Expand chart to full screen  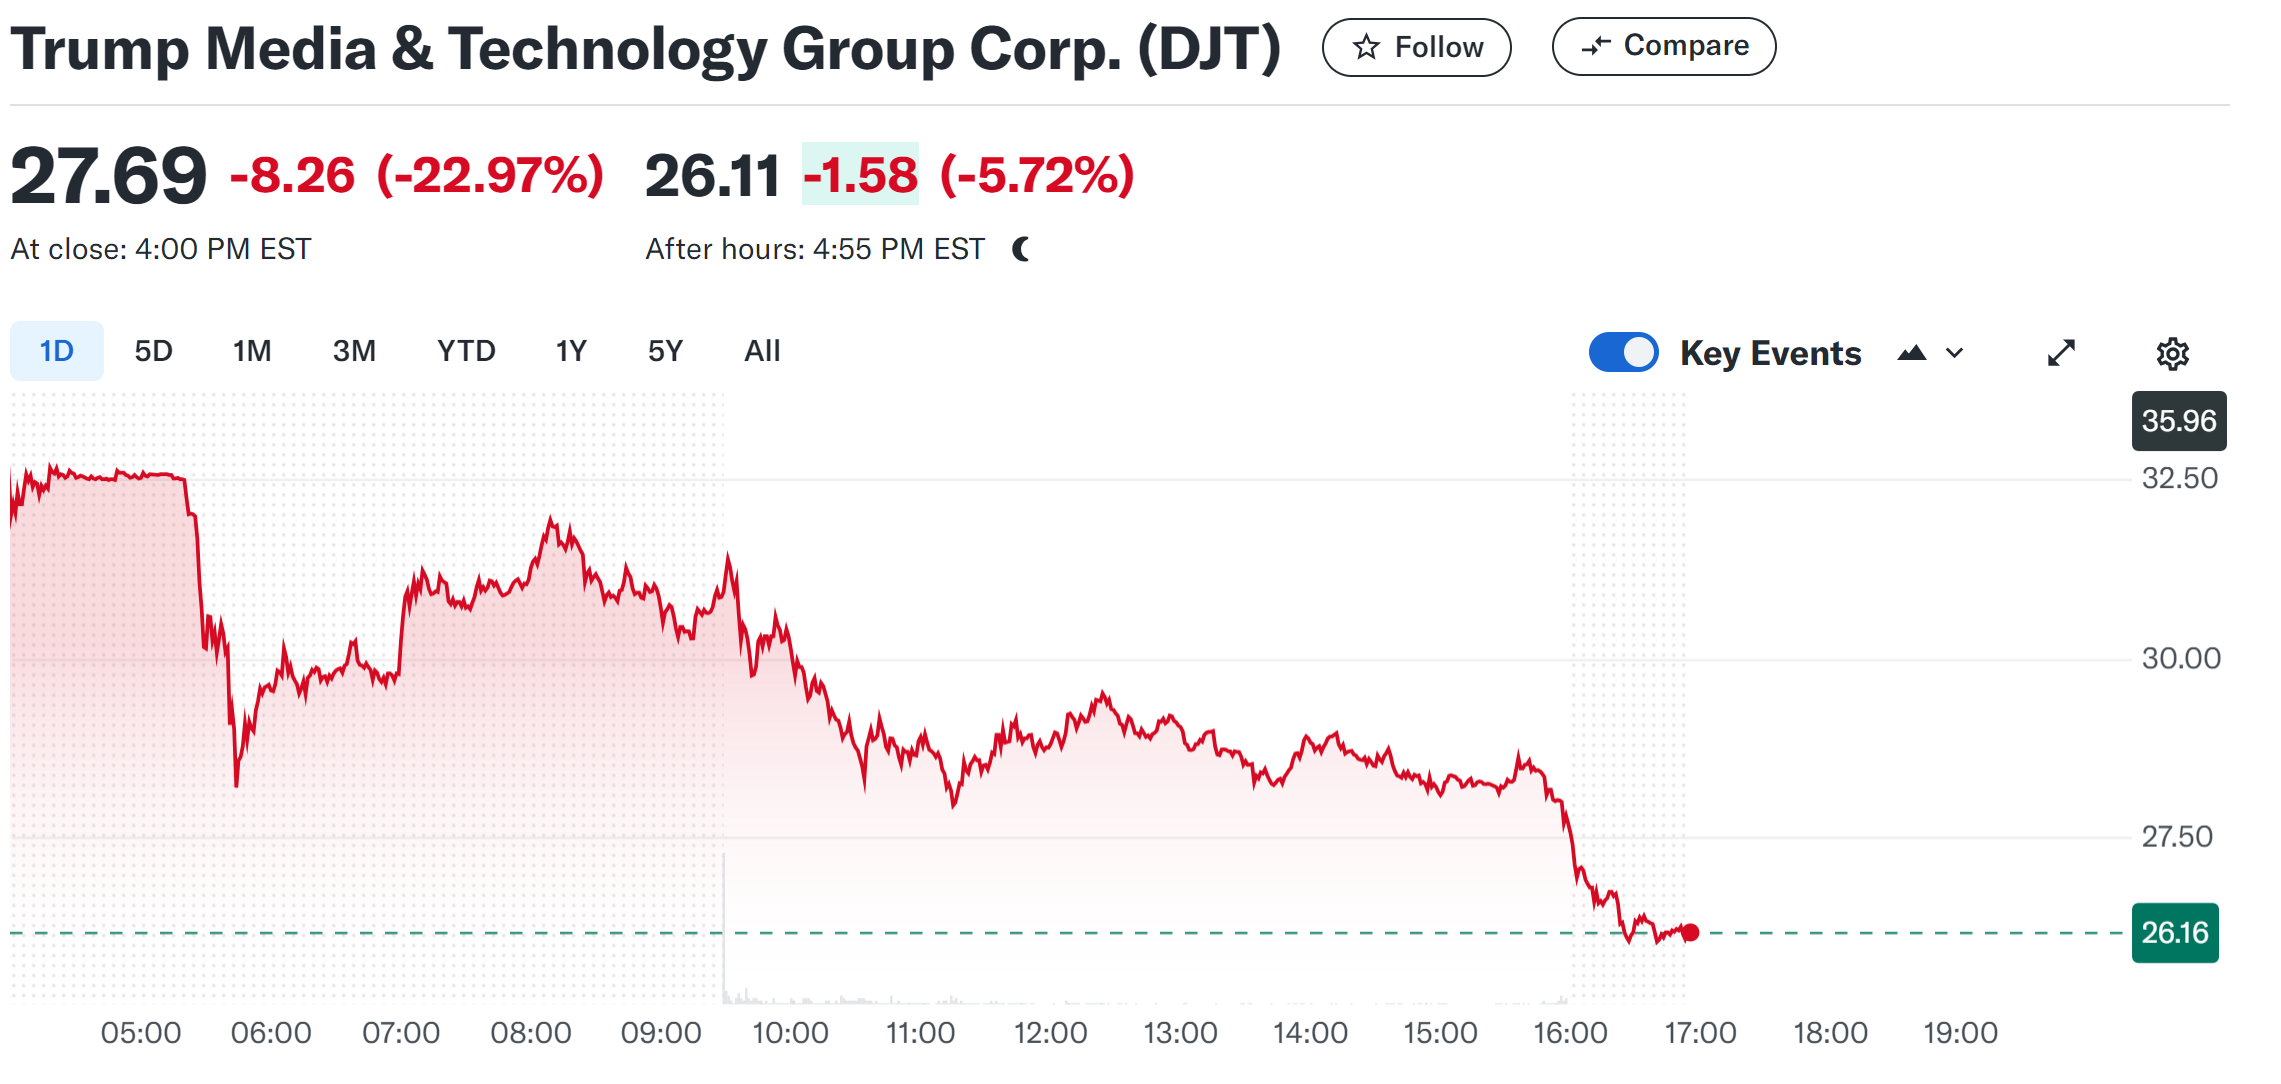click(x=2061, y=353)
